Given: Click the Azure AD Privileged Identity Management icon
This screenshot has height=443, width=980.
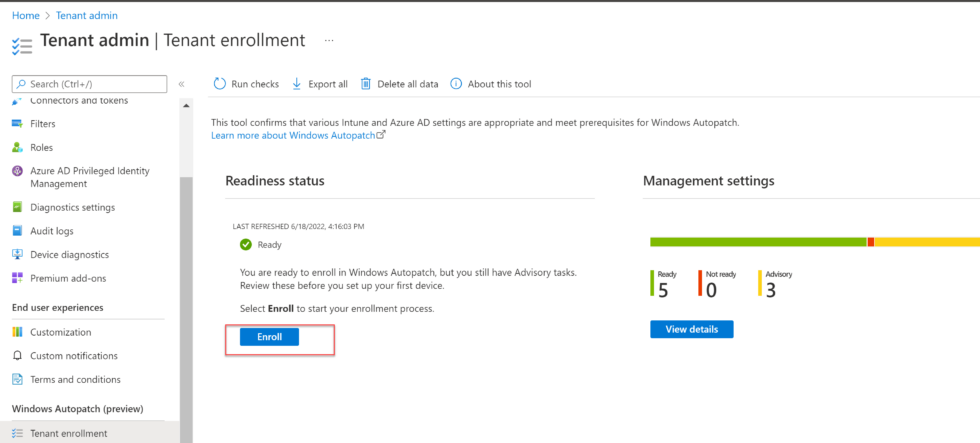Looking at the screenshot, I should pos(18,171).
